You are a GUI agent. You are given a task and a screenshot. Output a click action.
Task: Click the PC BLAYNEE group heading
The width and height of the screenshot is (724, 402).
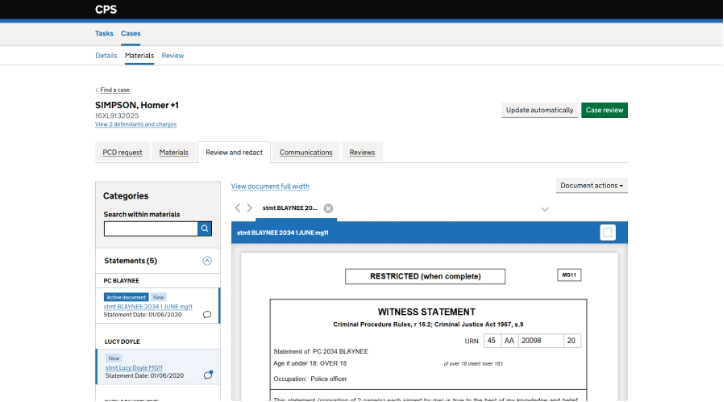121,281
